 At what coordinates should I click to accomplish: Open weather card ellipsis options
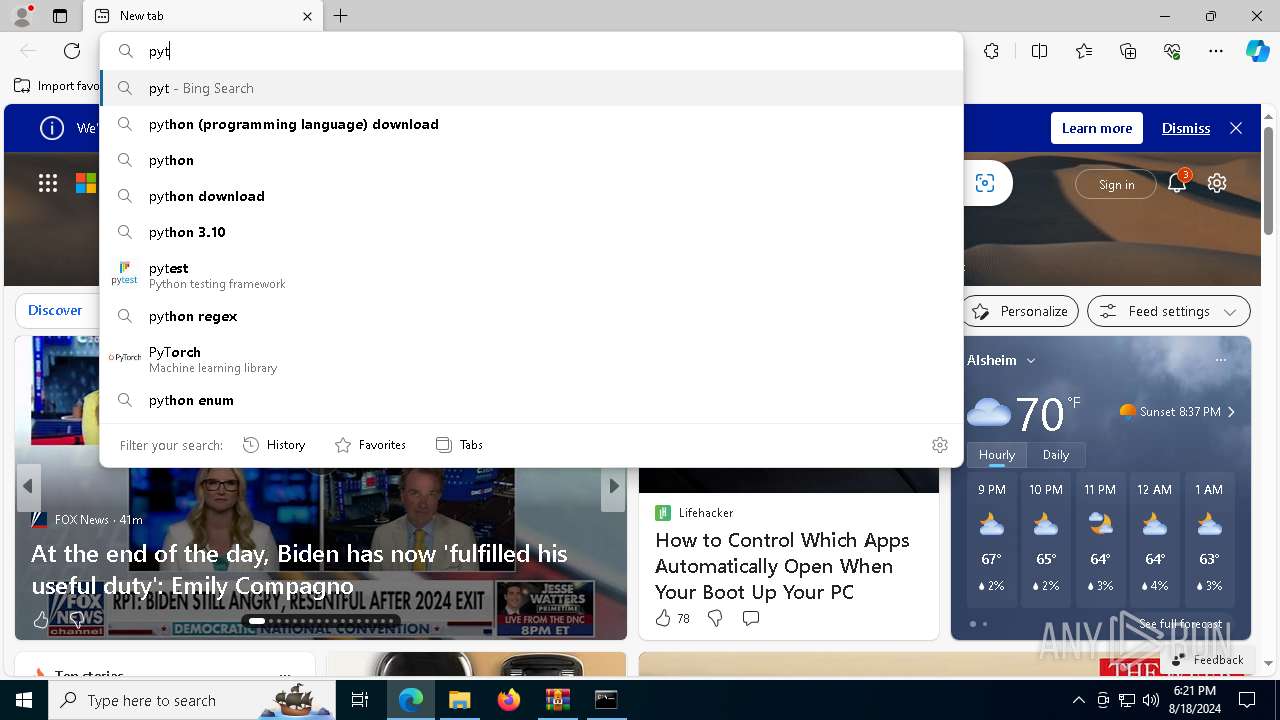pos(1220,360)
